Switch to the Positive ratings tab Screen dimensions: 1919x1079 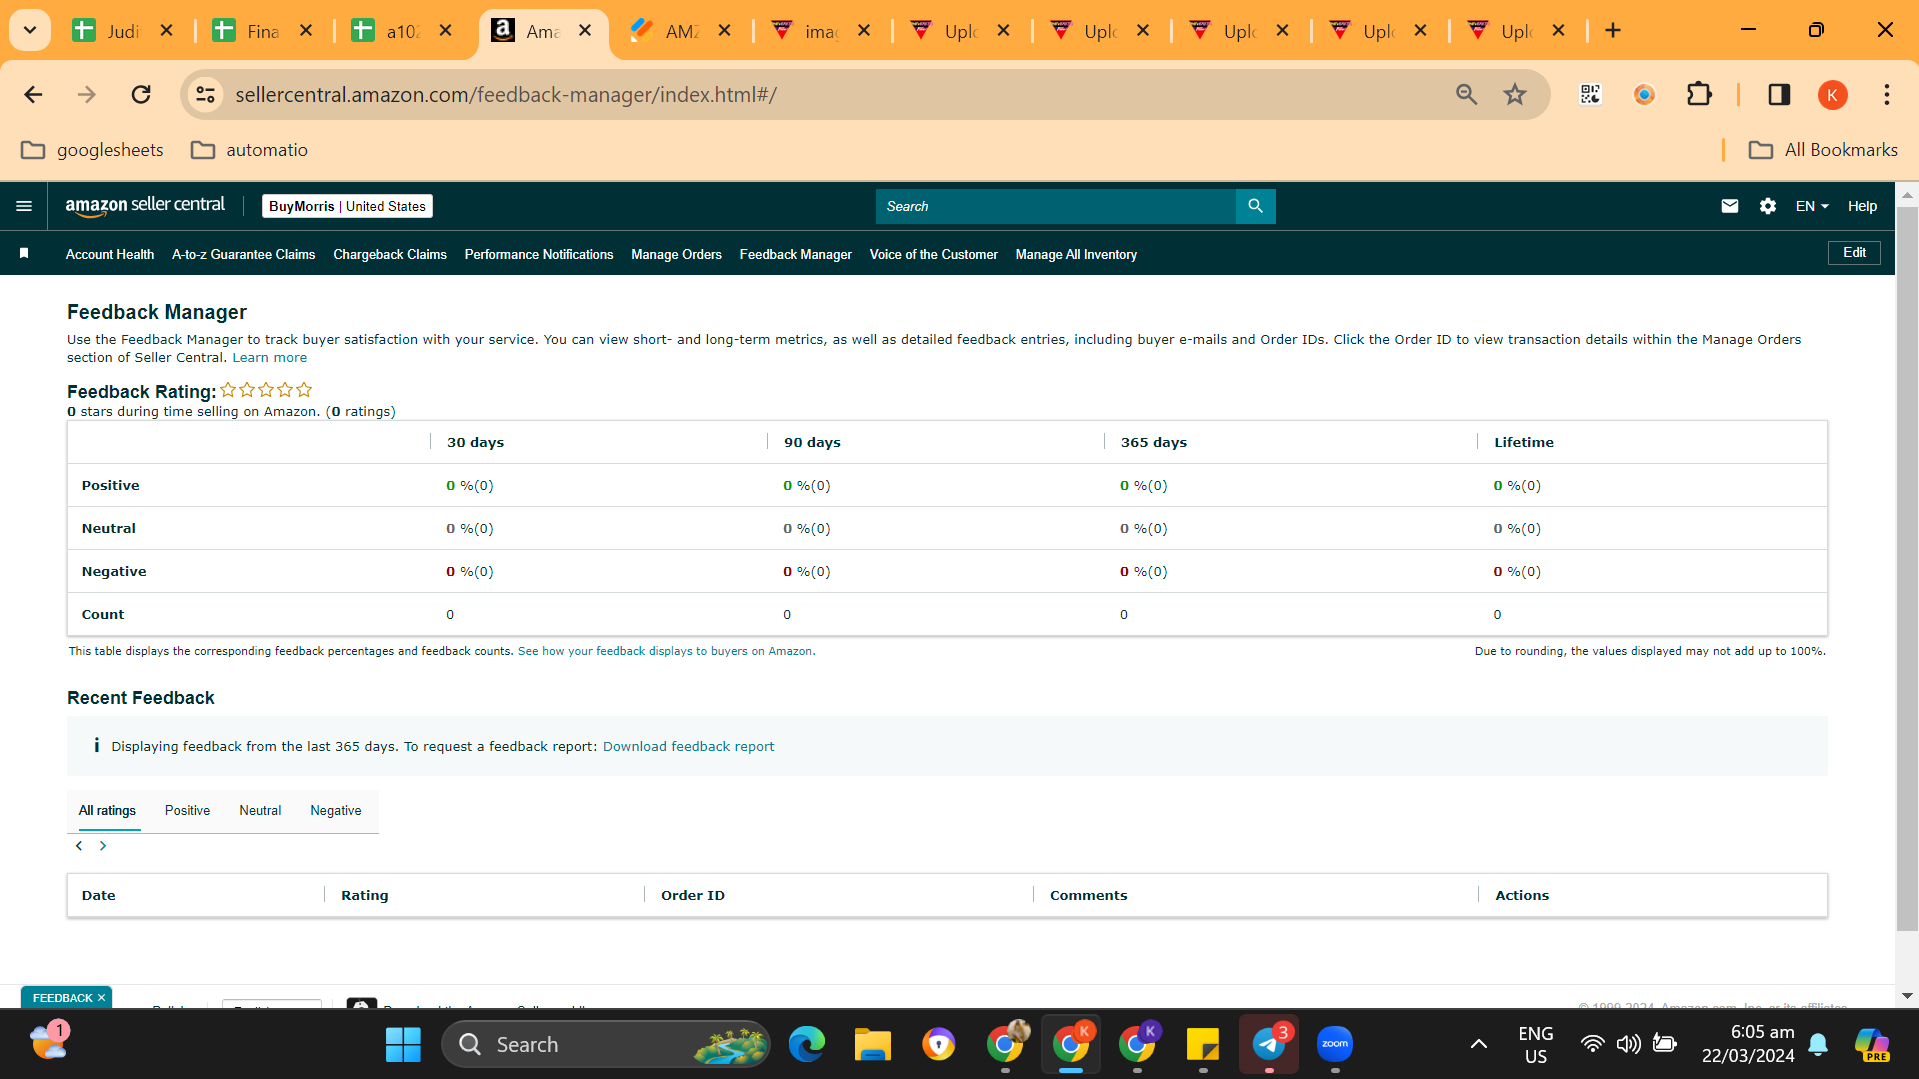pos(187,810)
